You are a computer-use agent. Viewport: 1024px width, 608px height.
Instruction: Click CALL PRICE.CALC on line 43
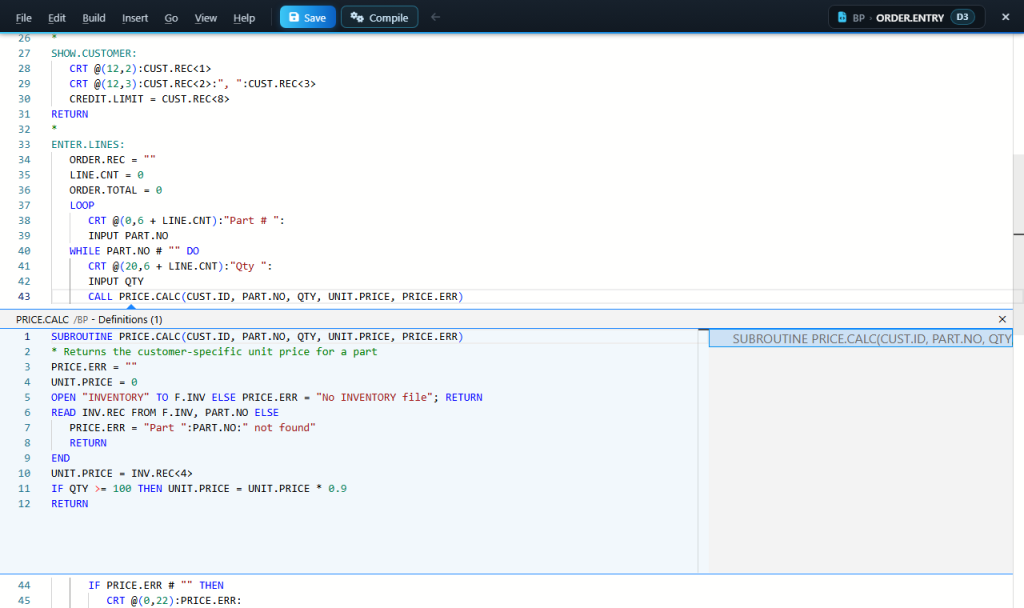(276, 296)
